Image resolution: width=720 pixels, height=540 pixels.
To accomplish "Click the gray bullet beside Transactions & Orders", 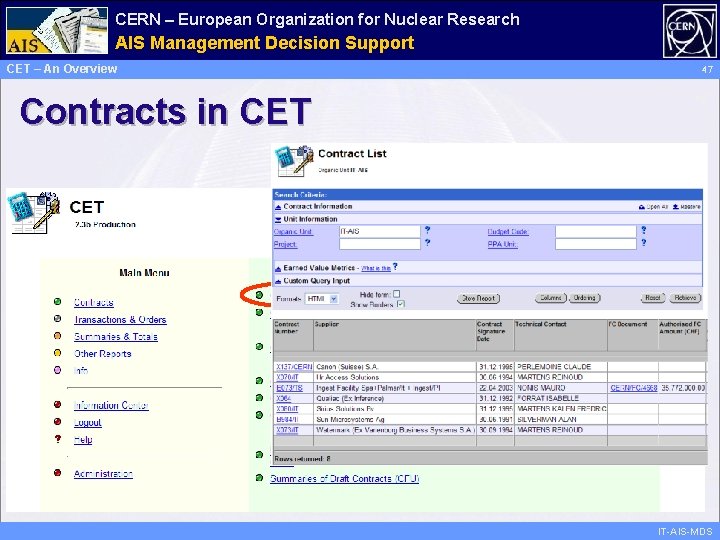I will pos(57,319).
